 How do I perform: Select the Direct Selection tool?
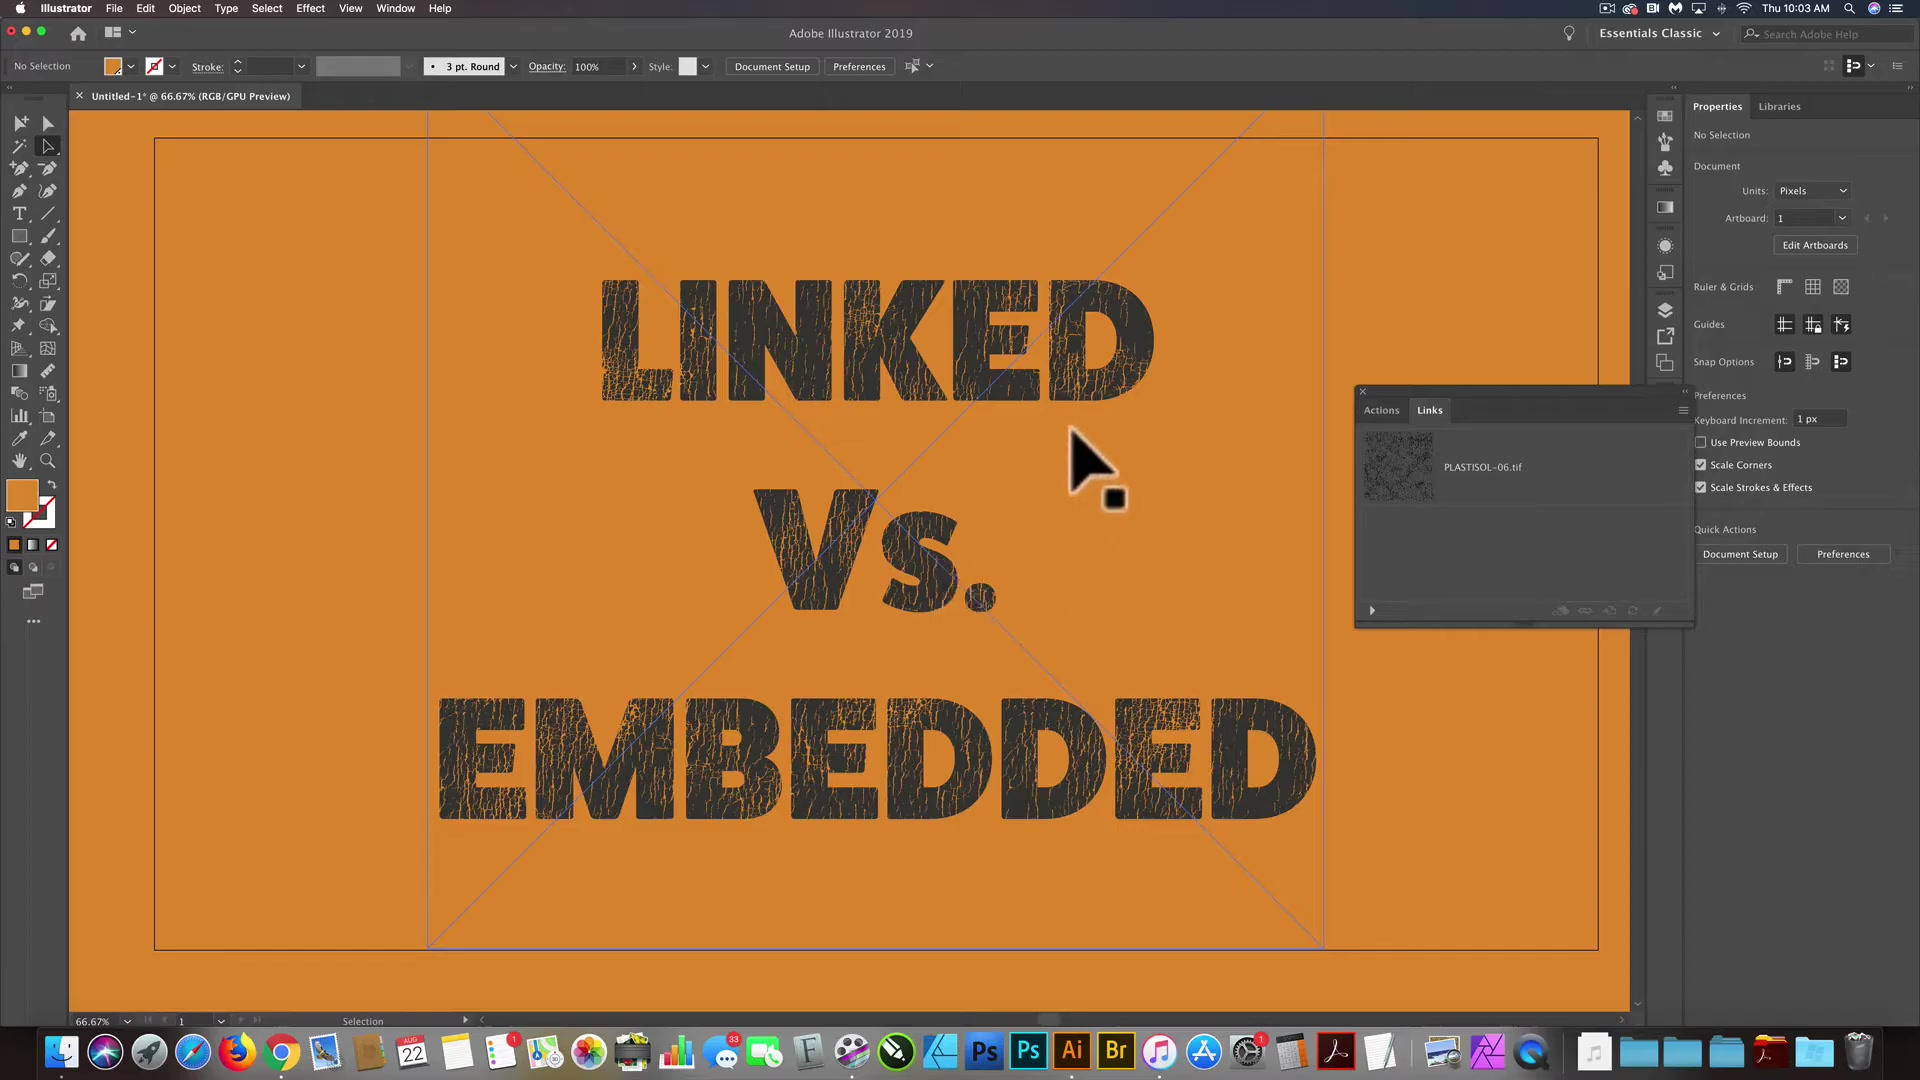point(48,146)
